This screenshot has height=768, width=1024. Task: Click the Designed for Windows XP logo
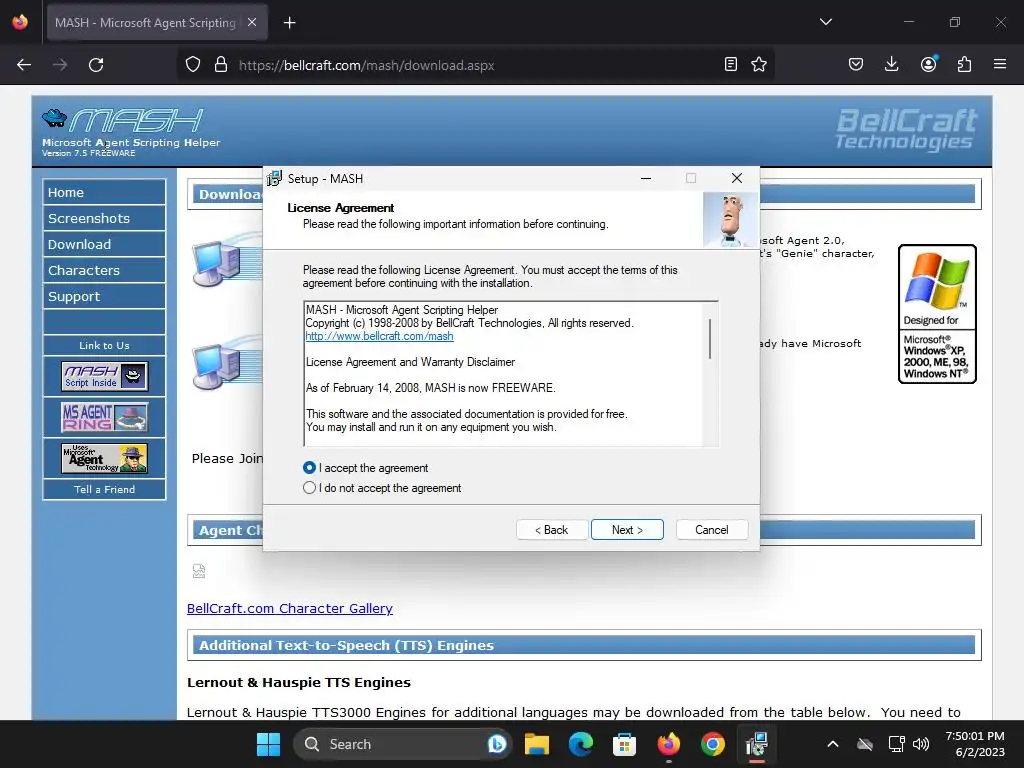pyautogui.click(x=937, y=314)
